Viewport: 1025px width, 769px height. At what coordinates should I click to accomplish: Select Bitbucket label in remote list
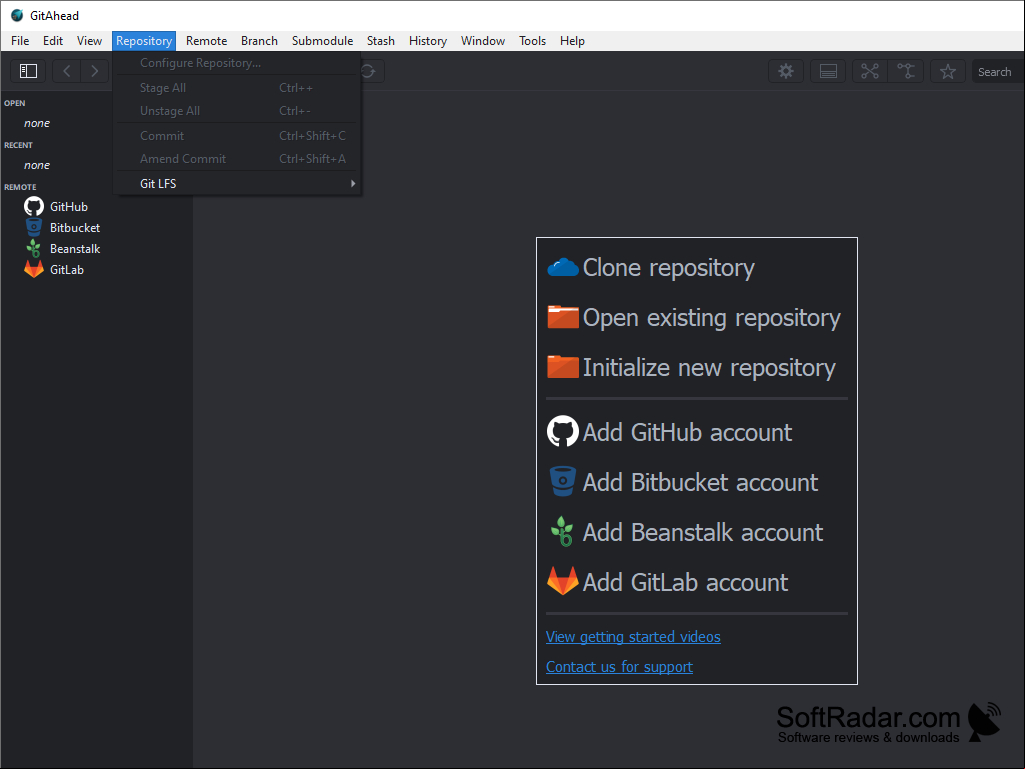point(75,228)
